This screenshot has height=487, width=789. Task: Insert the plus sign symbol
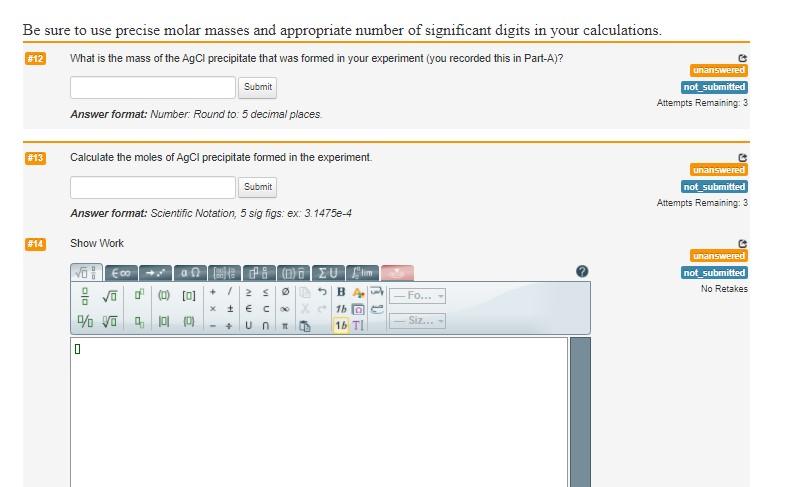coord(213,292)
